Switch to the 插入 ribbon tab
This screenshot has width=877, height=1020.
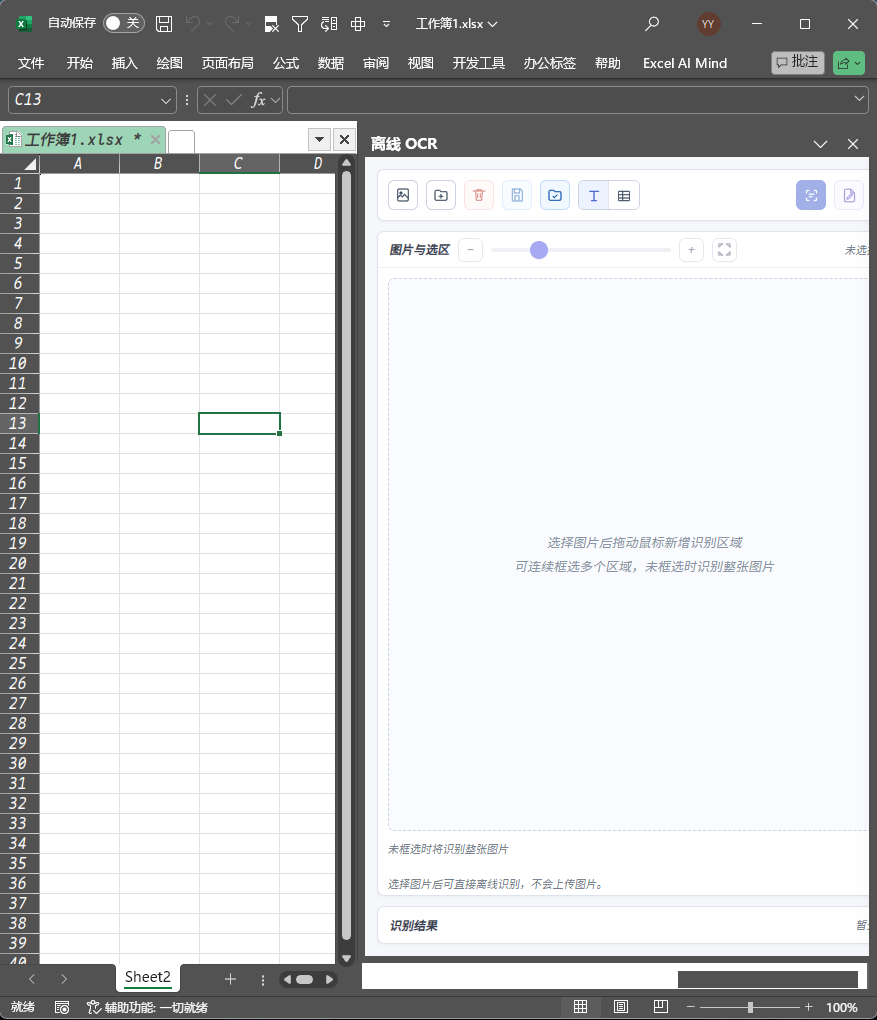click(x=124, y=63)
